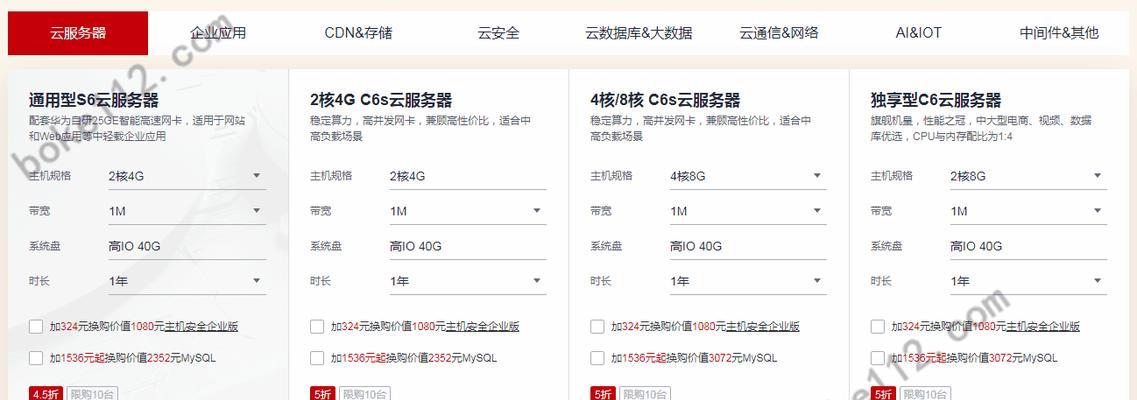Click 时长 label in 2核4G C6s card
The width and height of the screenshot is (1137, 400).
(321, 281)
